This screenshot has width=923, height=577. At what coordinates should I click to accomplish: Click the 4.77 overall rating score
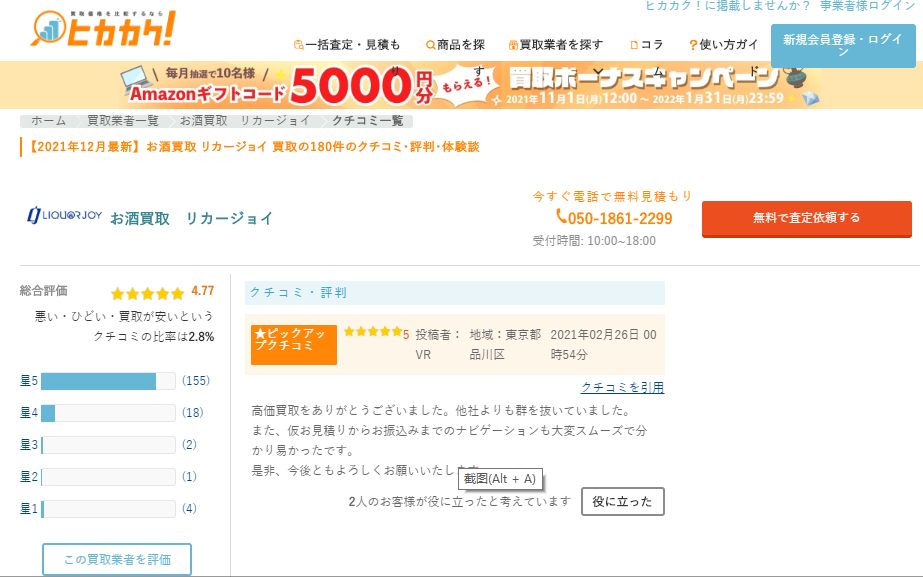coord(202,291)
